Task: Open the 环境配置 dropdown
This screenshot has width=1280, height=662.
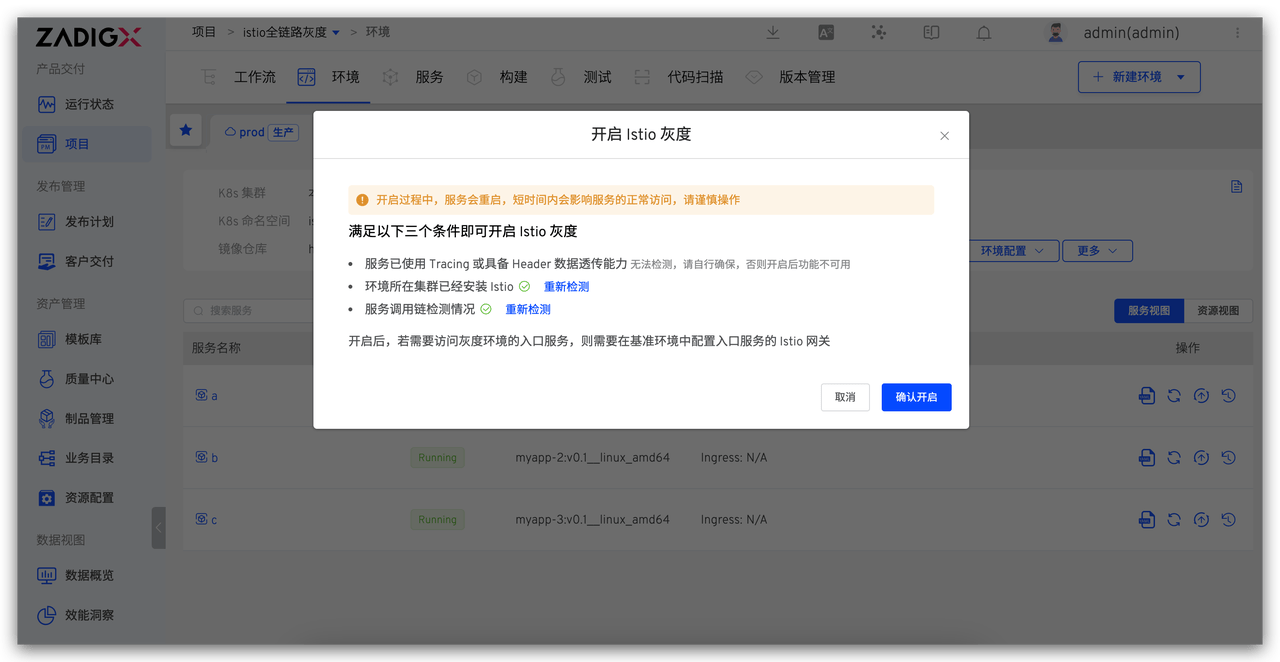Action: 1013,251
